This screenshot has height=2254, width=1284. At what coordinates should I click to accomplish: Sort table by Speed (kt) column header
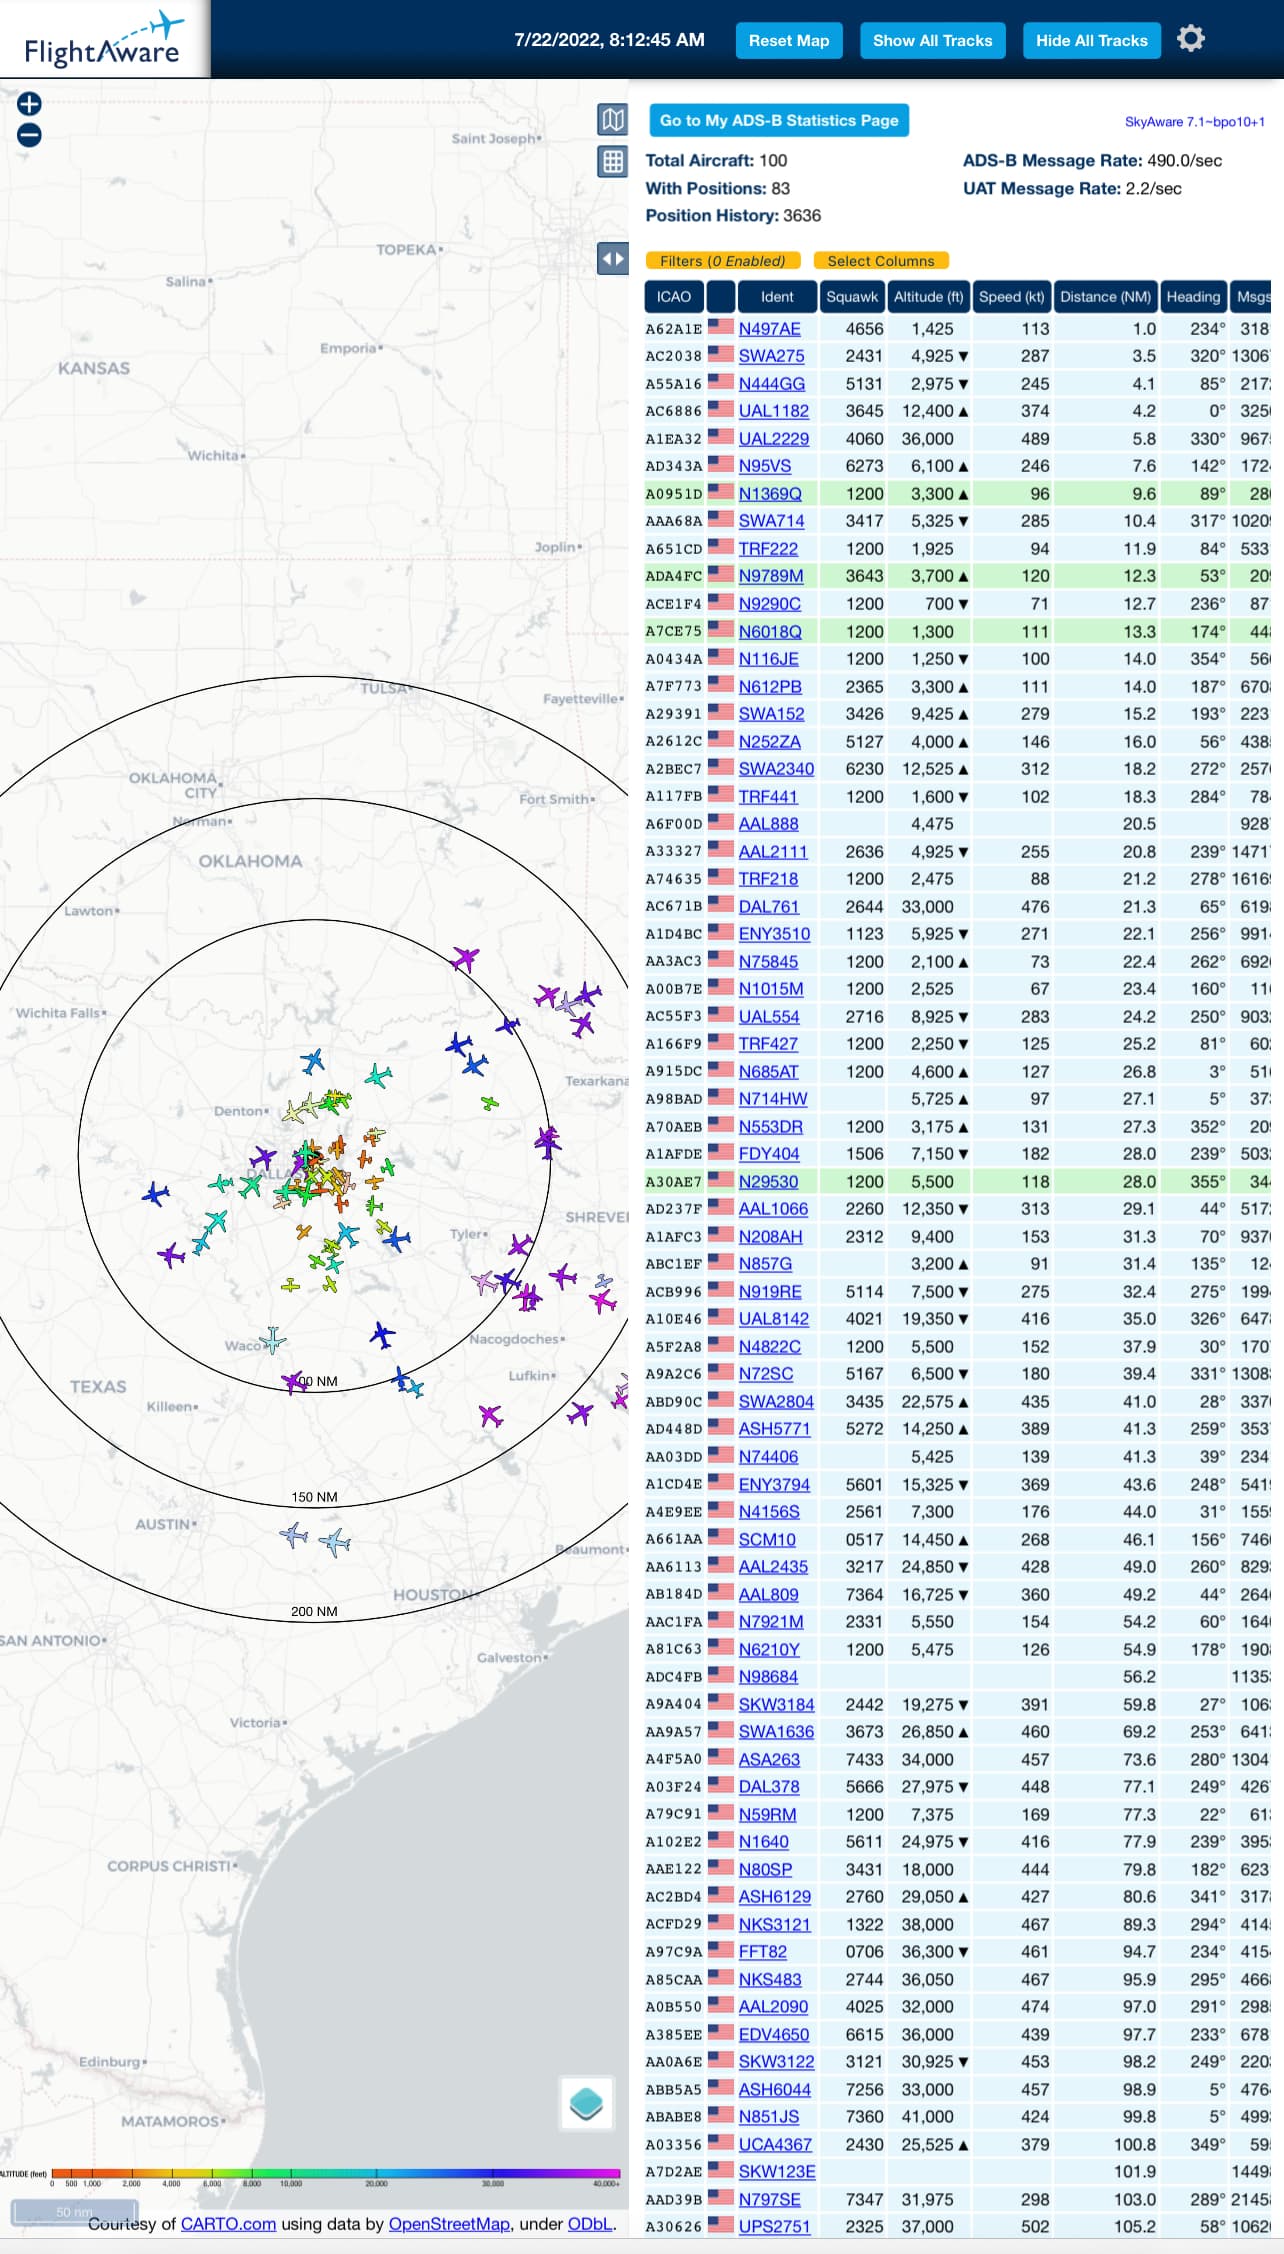coord(1012,296)
